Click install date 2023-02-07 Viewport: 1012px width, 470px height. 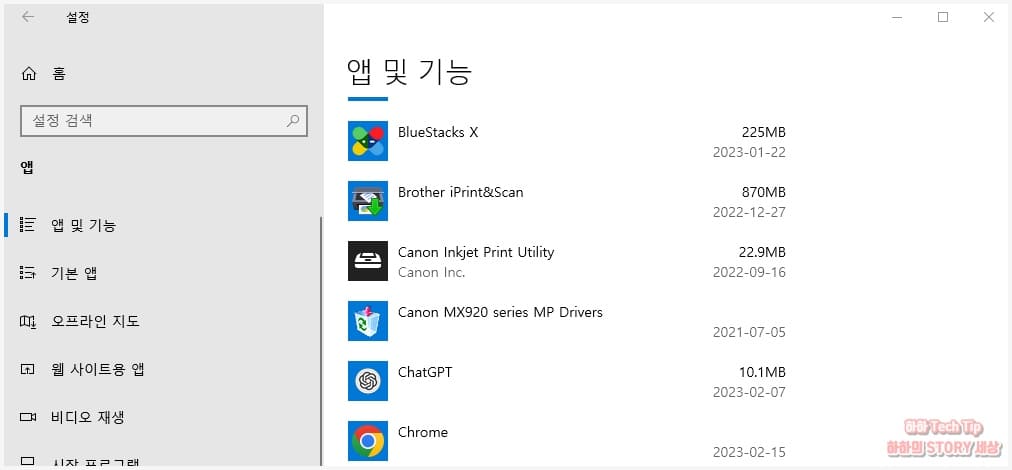(x=749, y=393)
